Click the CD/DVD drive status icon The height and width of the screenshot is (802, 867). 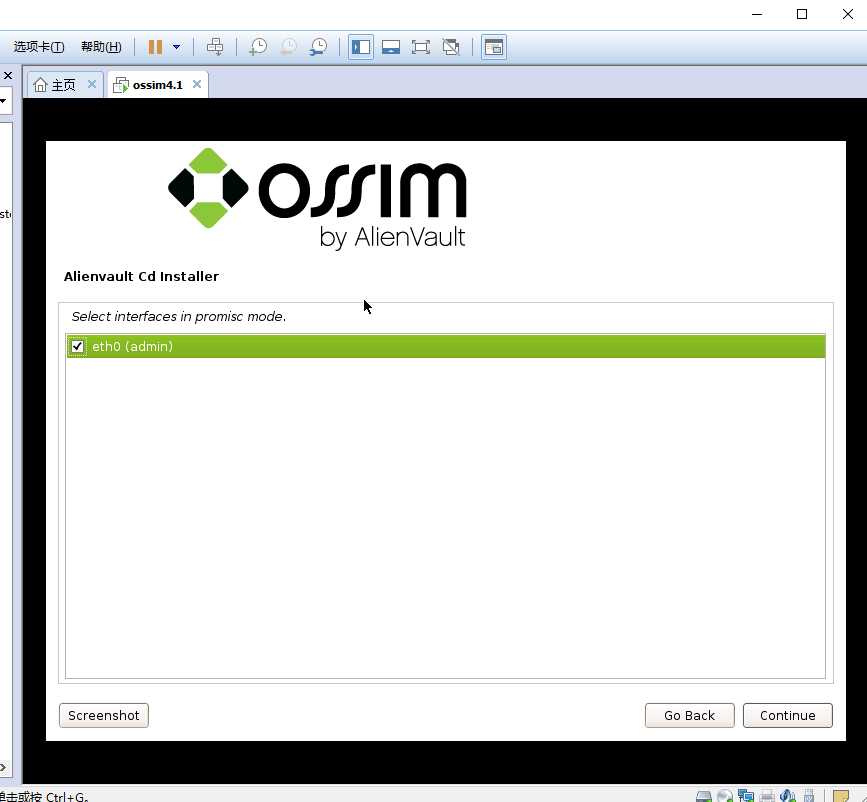click(724, 796)
